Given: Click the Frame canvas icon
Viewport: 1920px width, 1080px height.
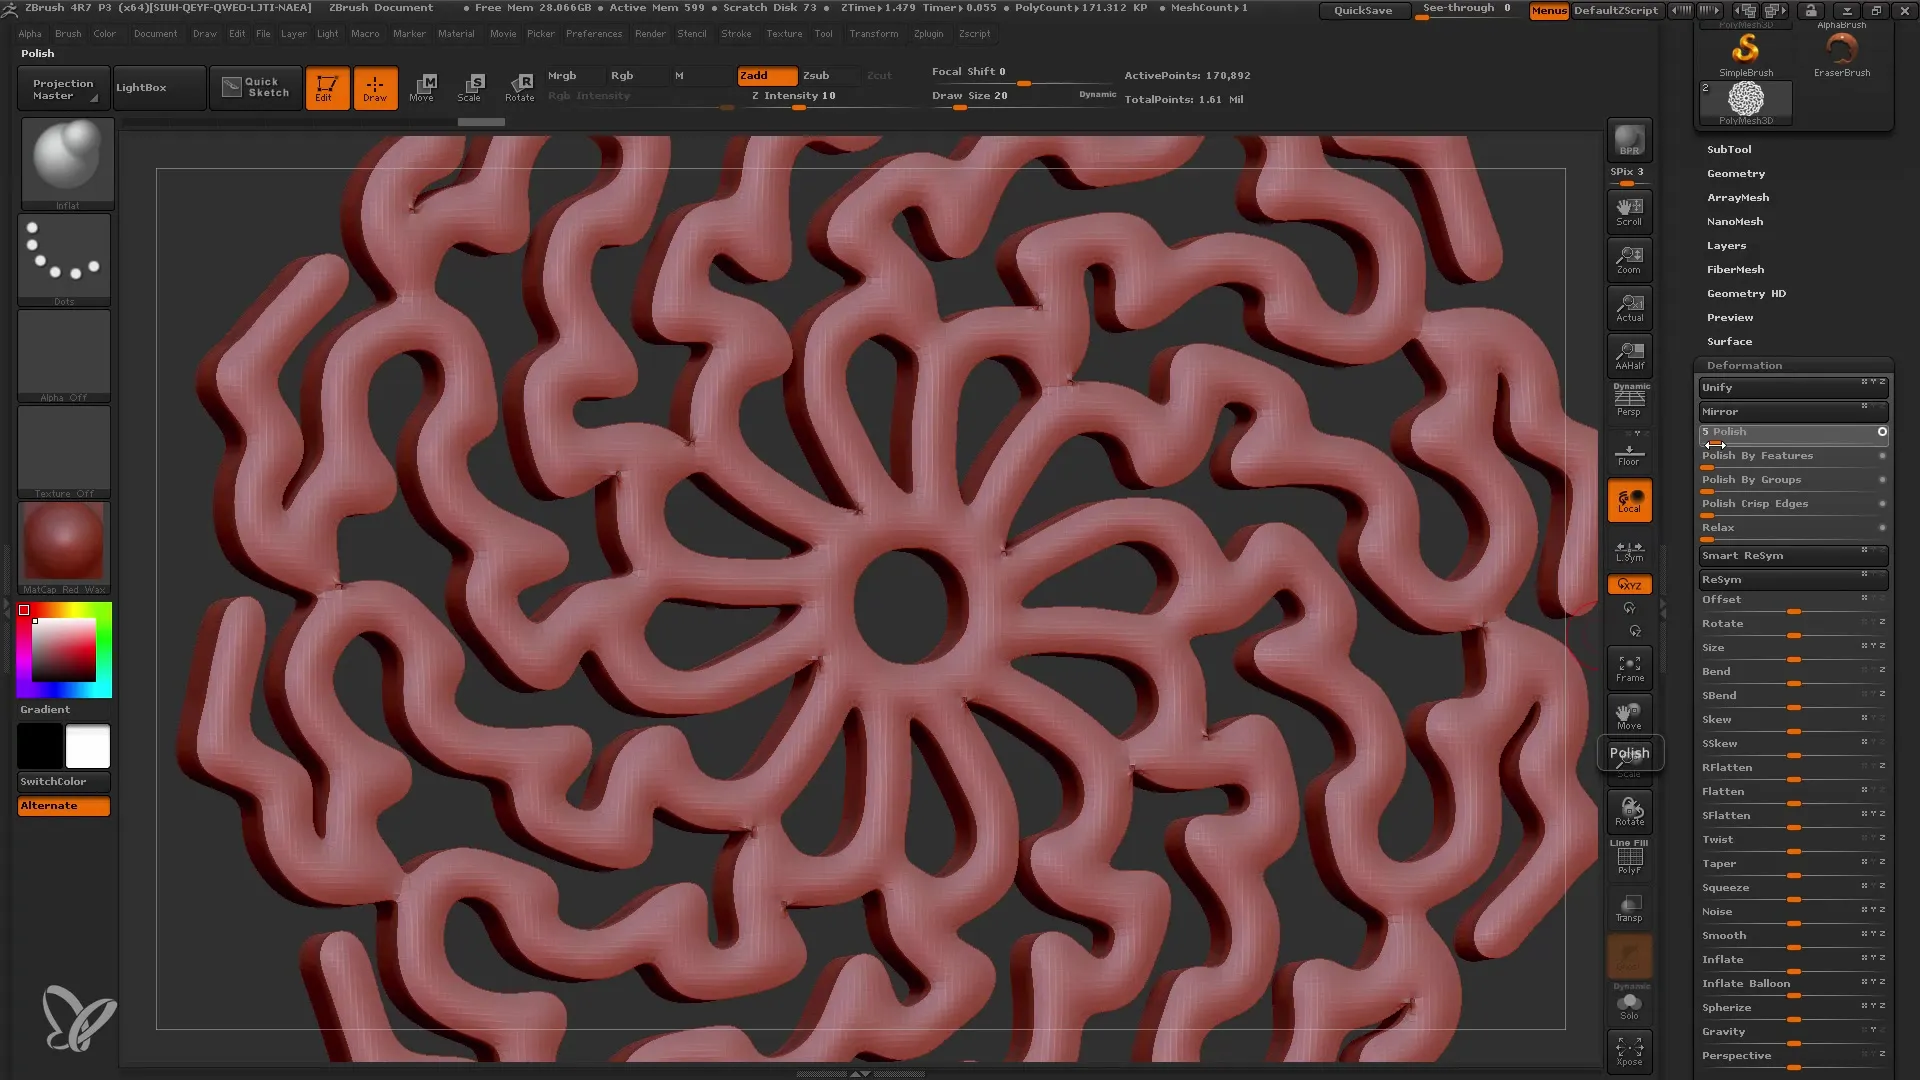Looking at the screenshot, I should [x=1631, y=669].
